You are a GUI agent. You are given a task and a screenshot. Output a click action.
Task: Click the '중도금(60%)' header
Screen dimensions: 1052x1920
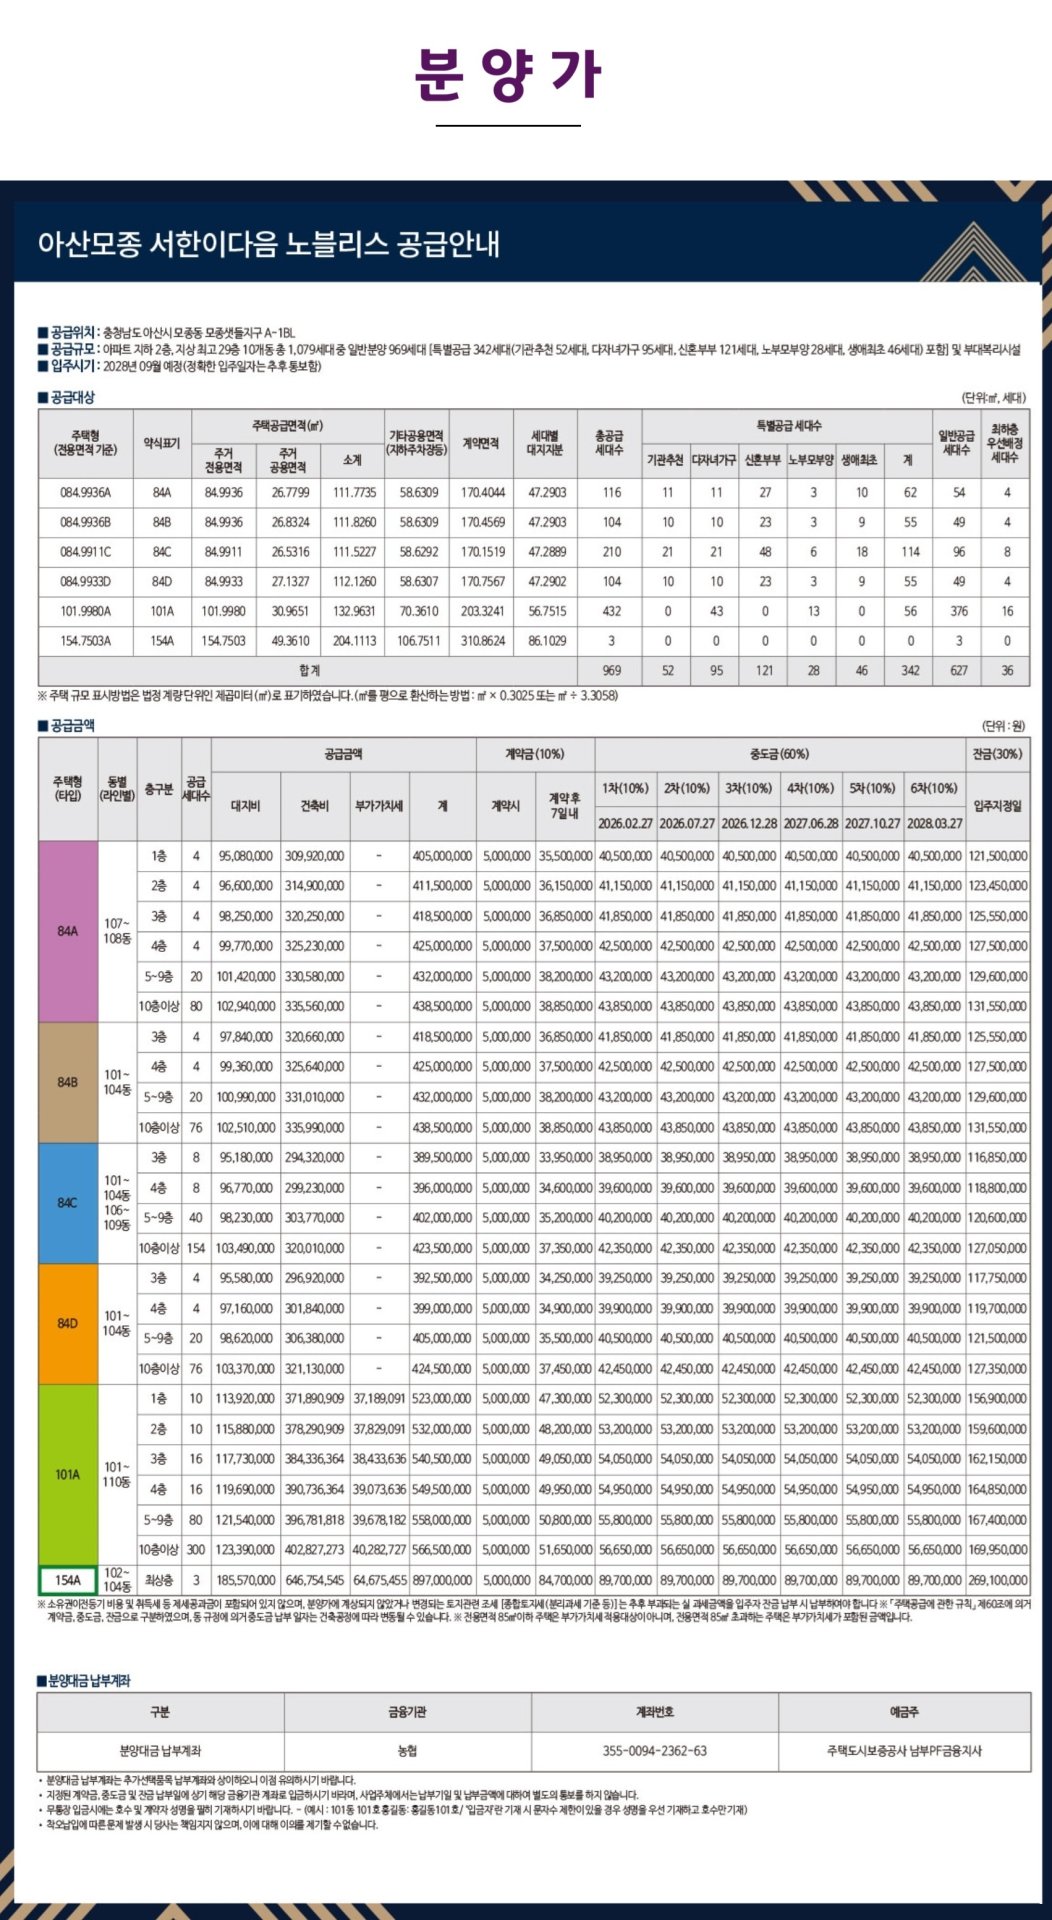[779, 754]
